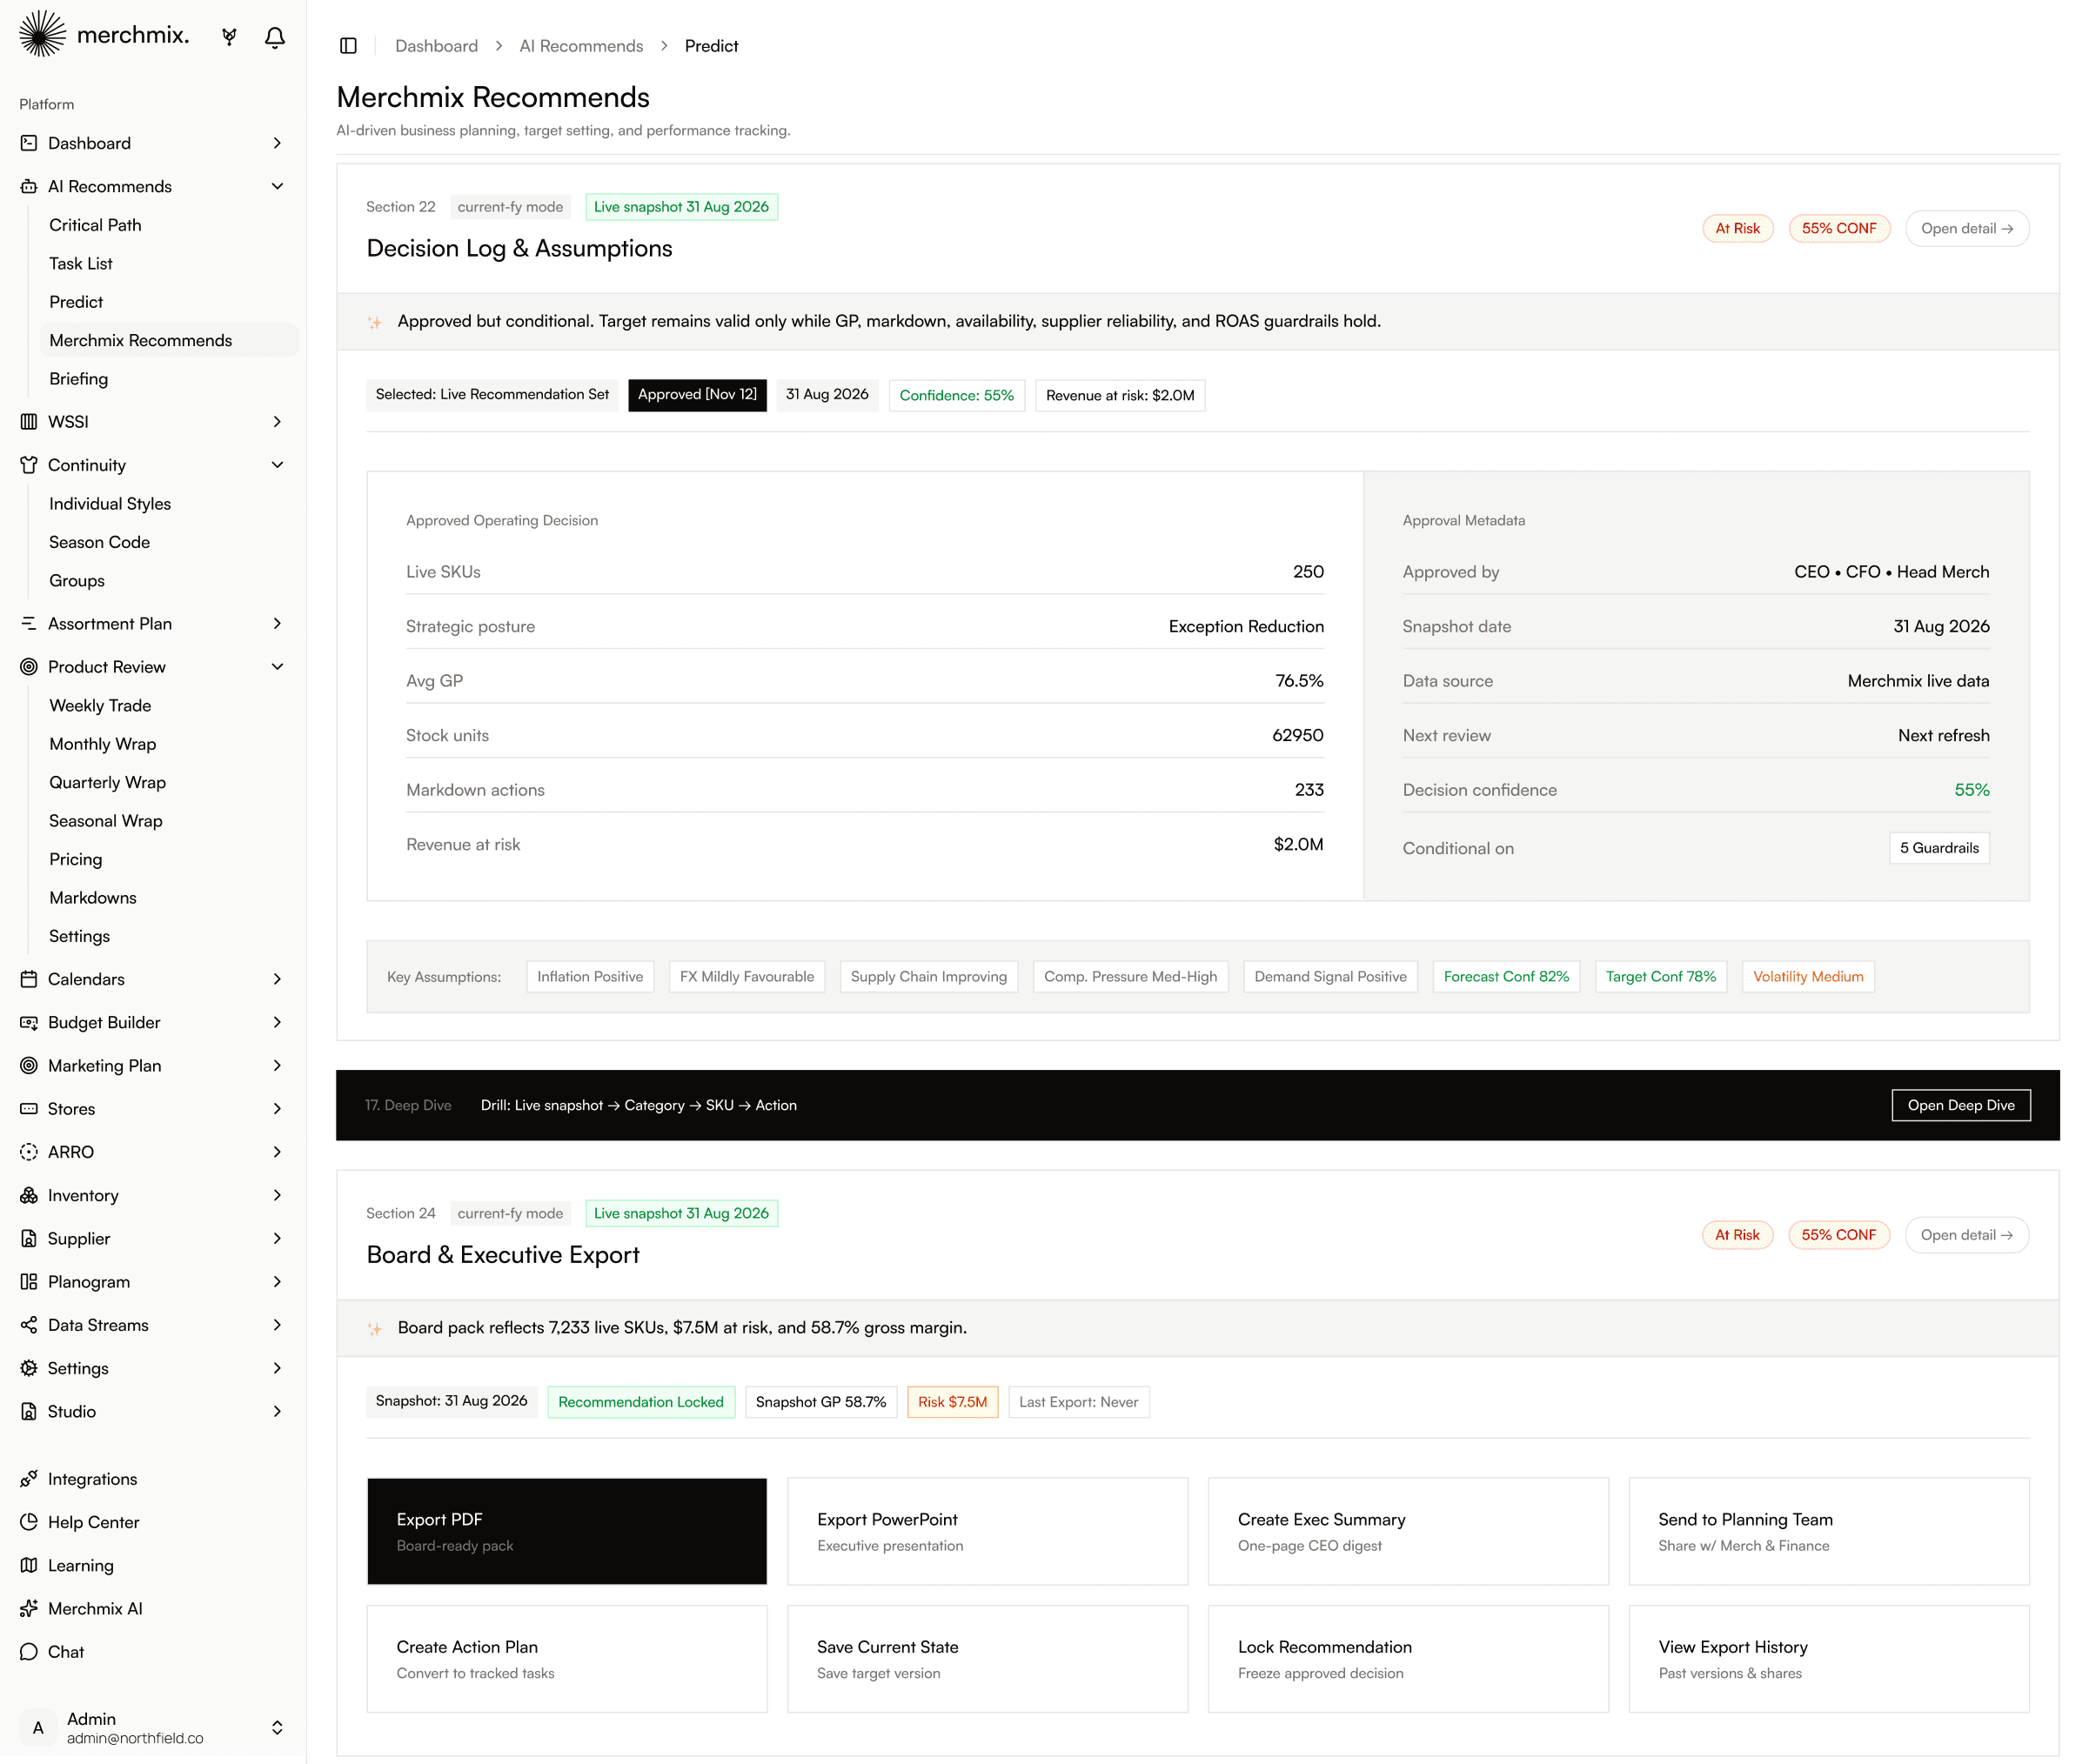Screen dimensions: 2089x1764
Task: Click the Supplier document icon
Action: coord(29,1239)
